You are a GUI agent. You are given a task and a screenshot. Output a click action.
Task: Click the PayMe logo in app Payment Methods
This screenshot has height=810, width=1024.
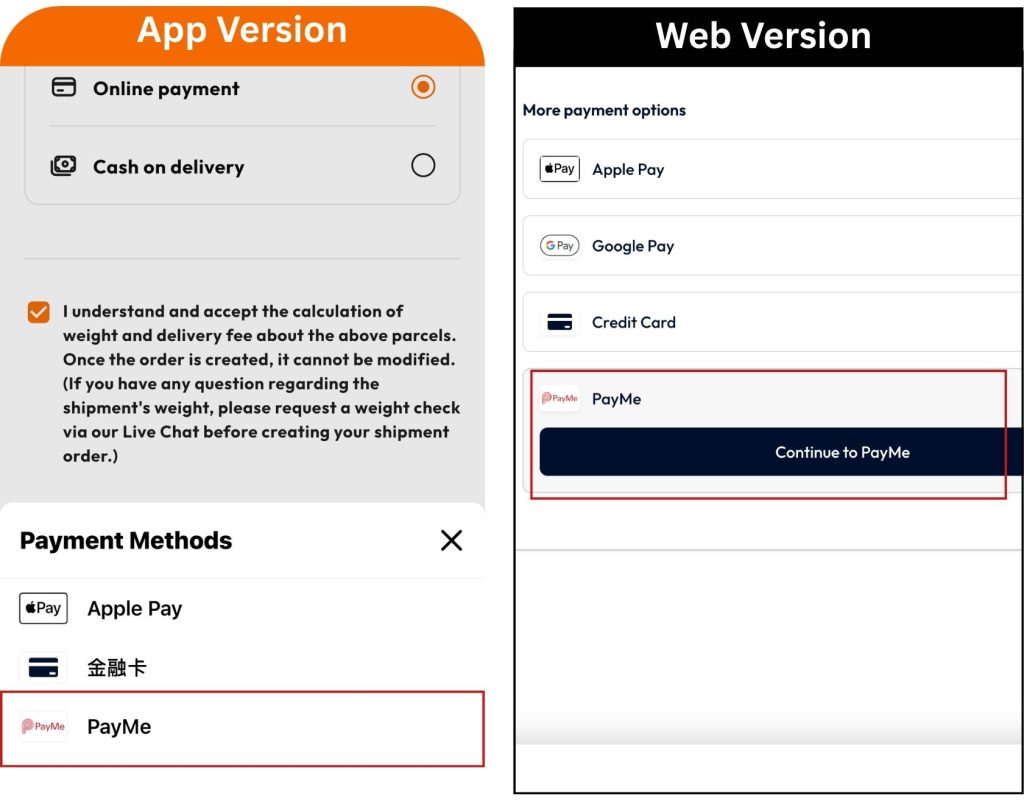(x=44, y=726)
